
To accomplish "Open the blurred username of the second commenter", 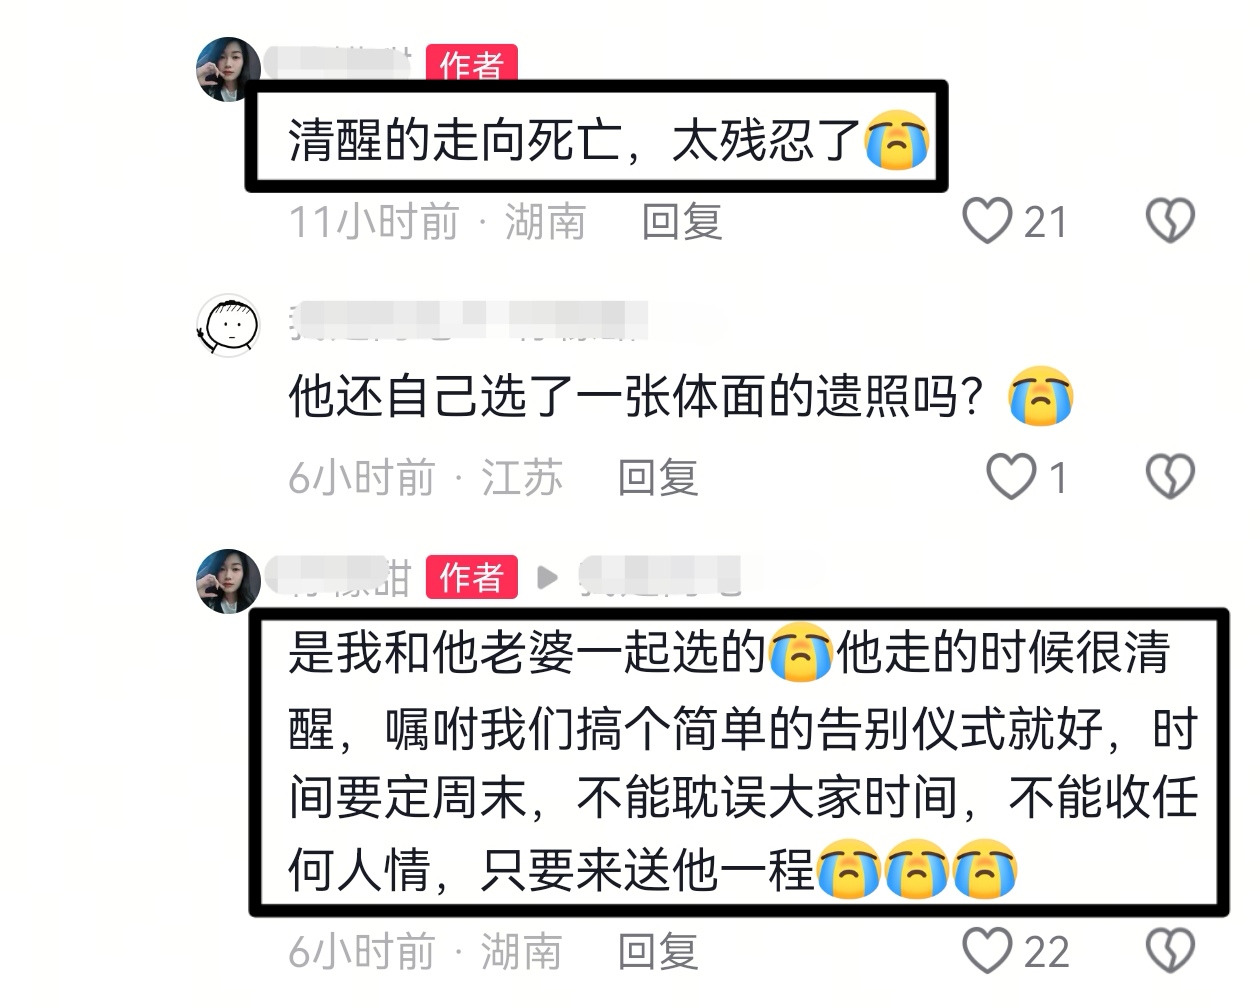I will pos(468,320).
